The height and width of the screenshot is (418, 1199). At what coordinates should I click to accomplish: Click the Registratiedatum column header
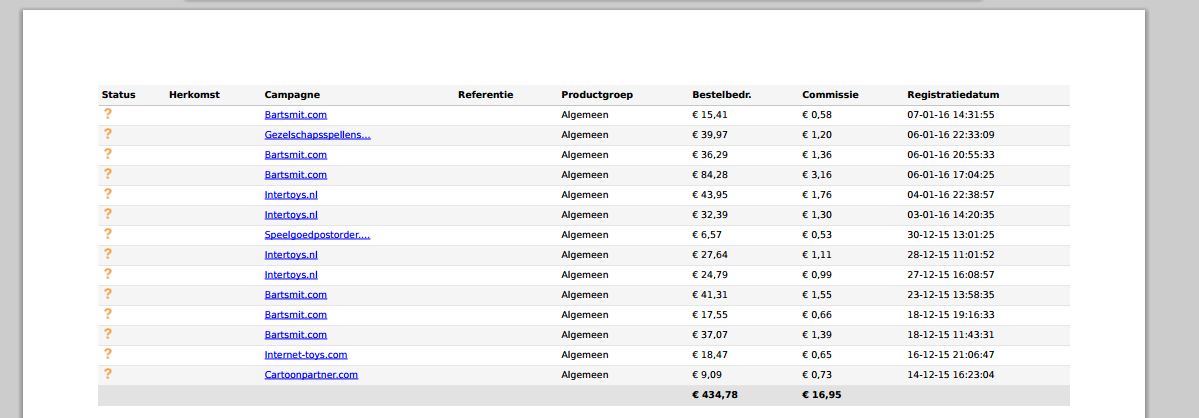pos(953,95)
